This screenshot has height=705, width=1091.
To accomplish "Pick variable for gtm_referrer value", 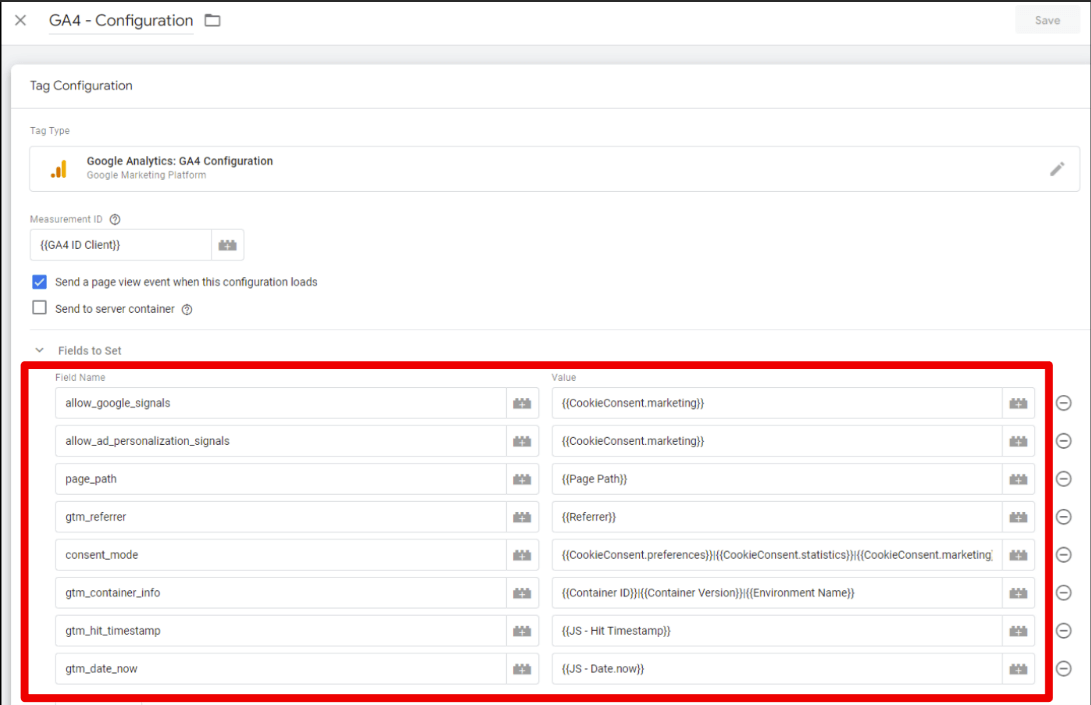I will tap(1018, 517).
